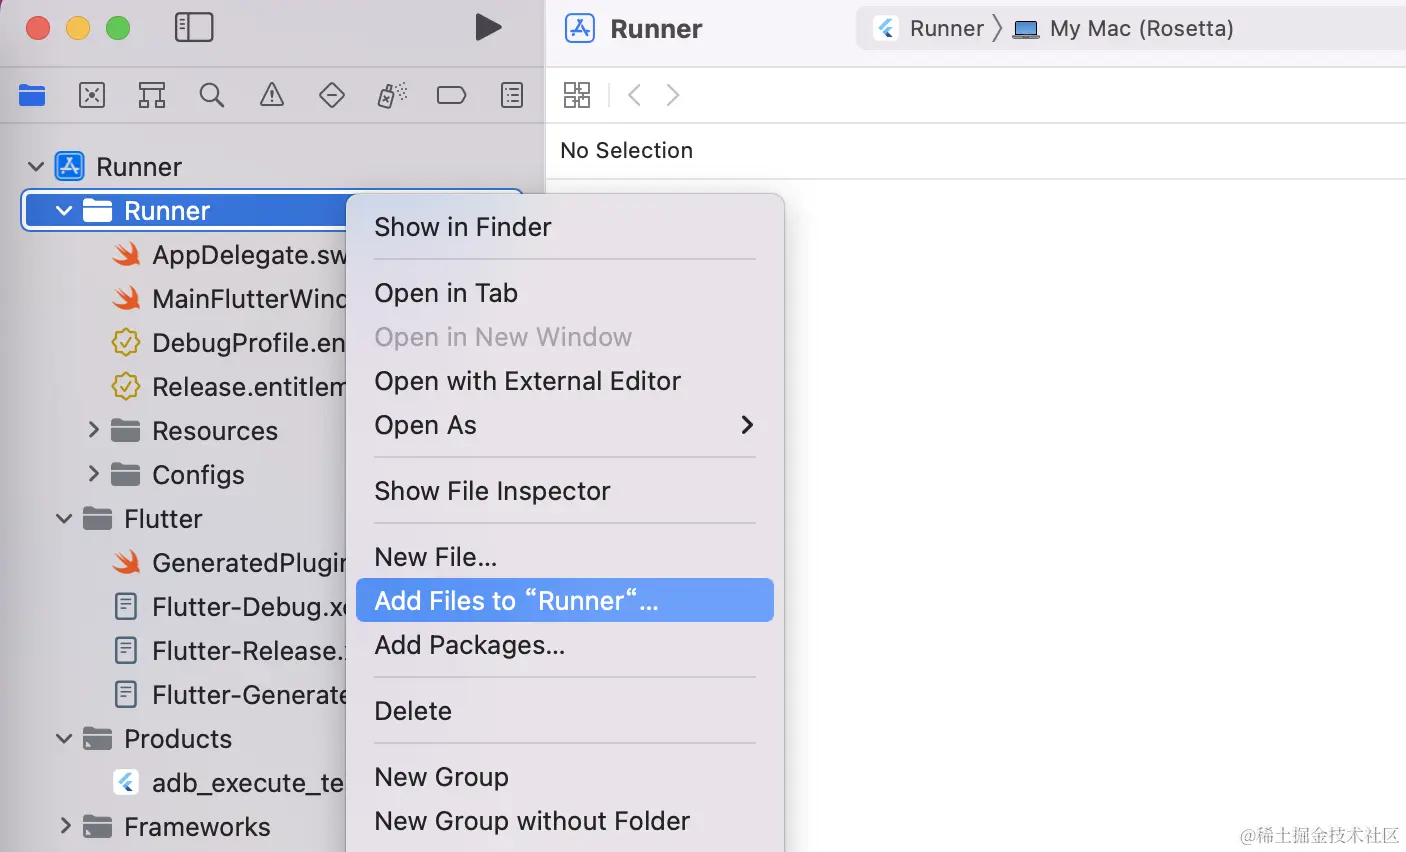This screenshot has height=852, width=1406.
Task: Choose New Group without Folder
Action: 564,821
